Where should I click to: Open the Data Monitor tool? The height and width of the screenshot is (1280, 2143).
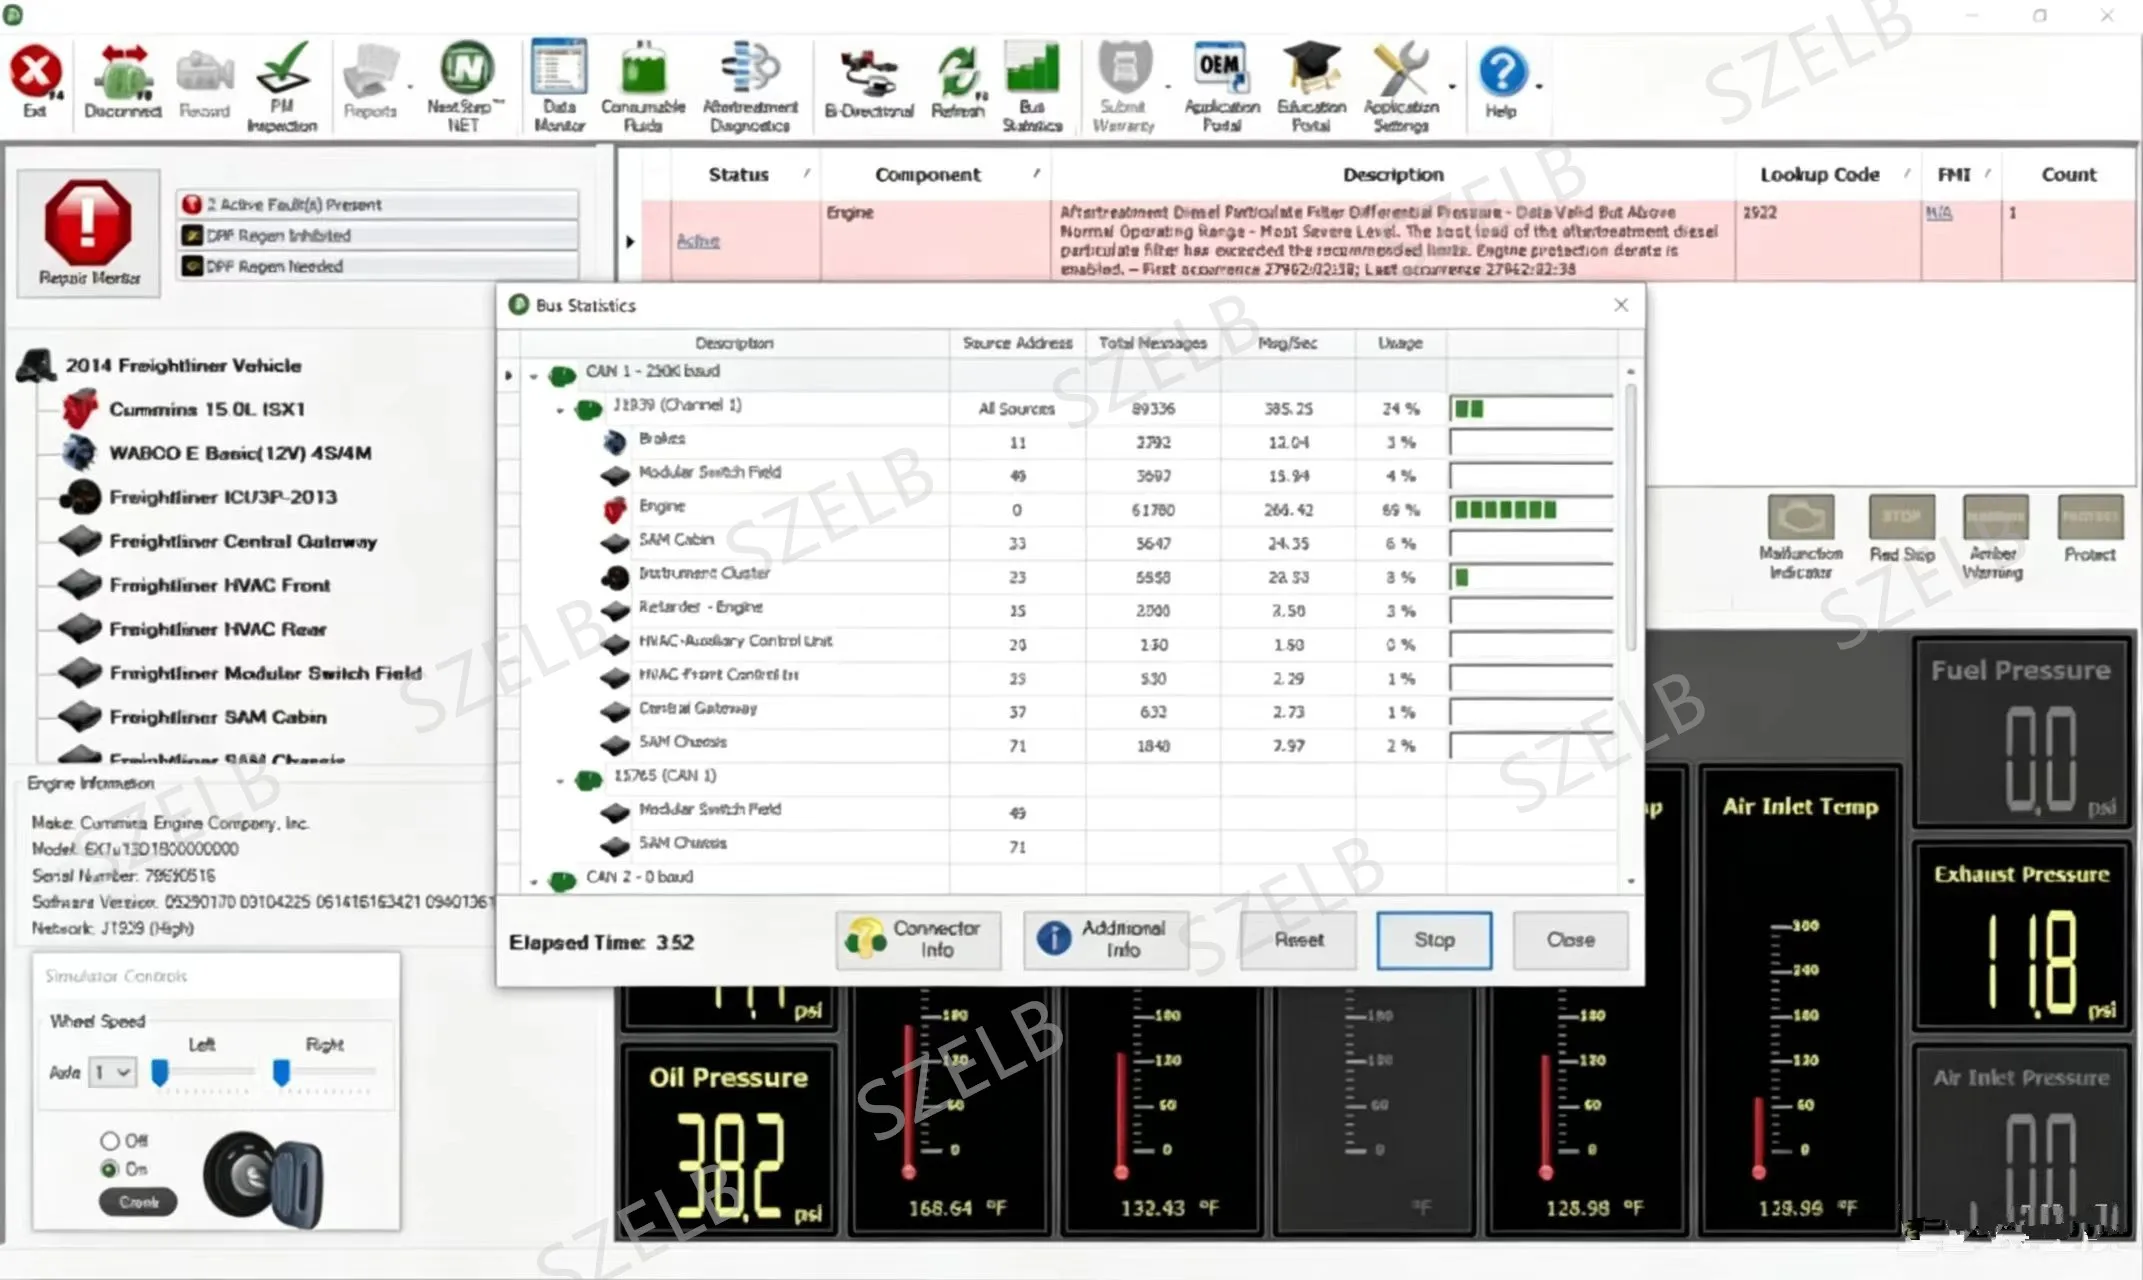(x=559, y=86)
